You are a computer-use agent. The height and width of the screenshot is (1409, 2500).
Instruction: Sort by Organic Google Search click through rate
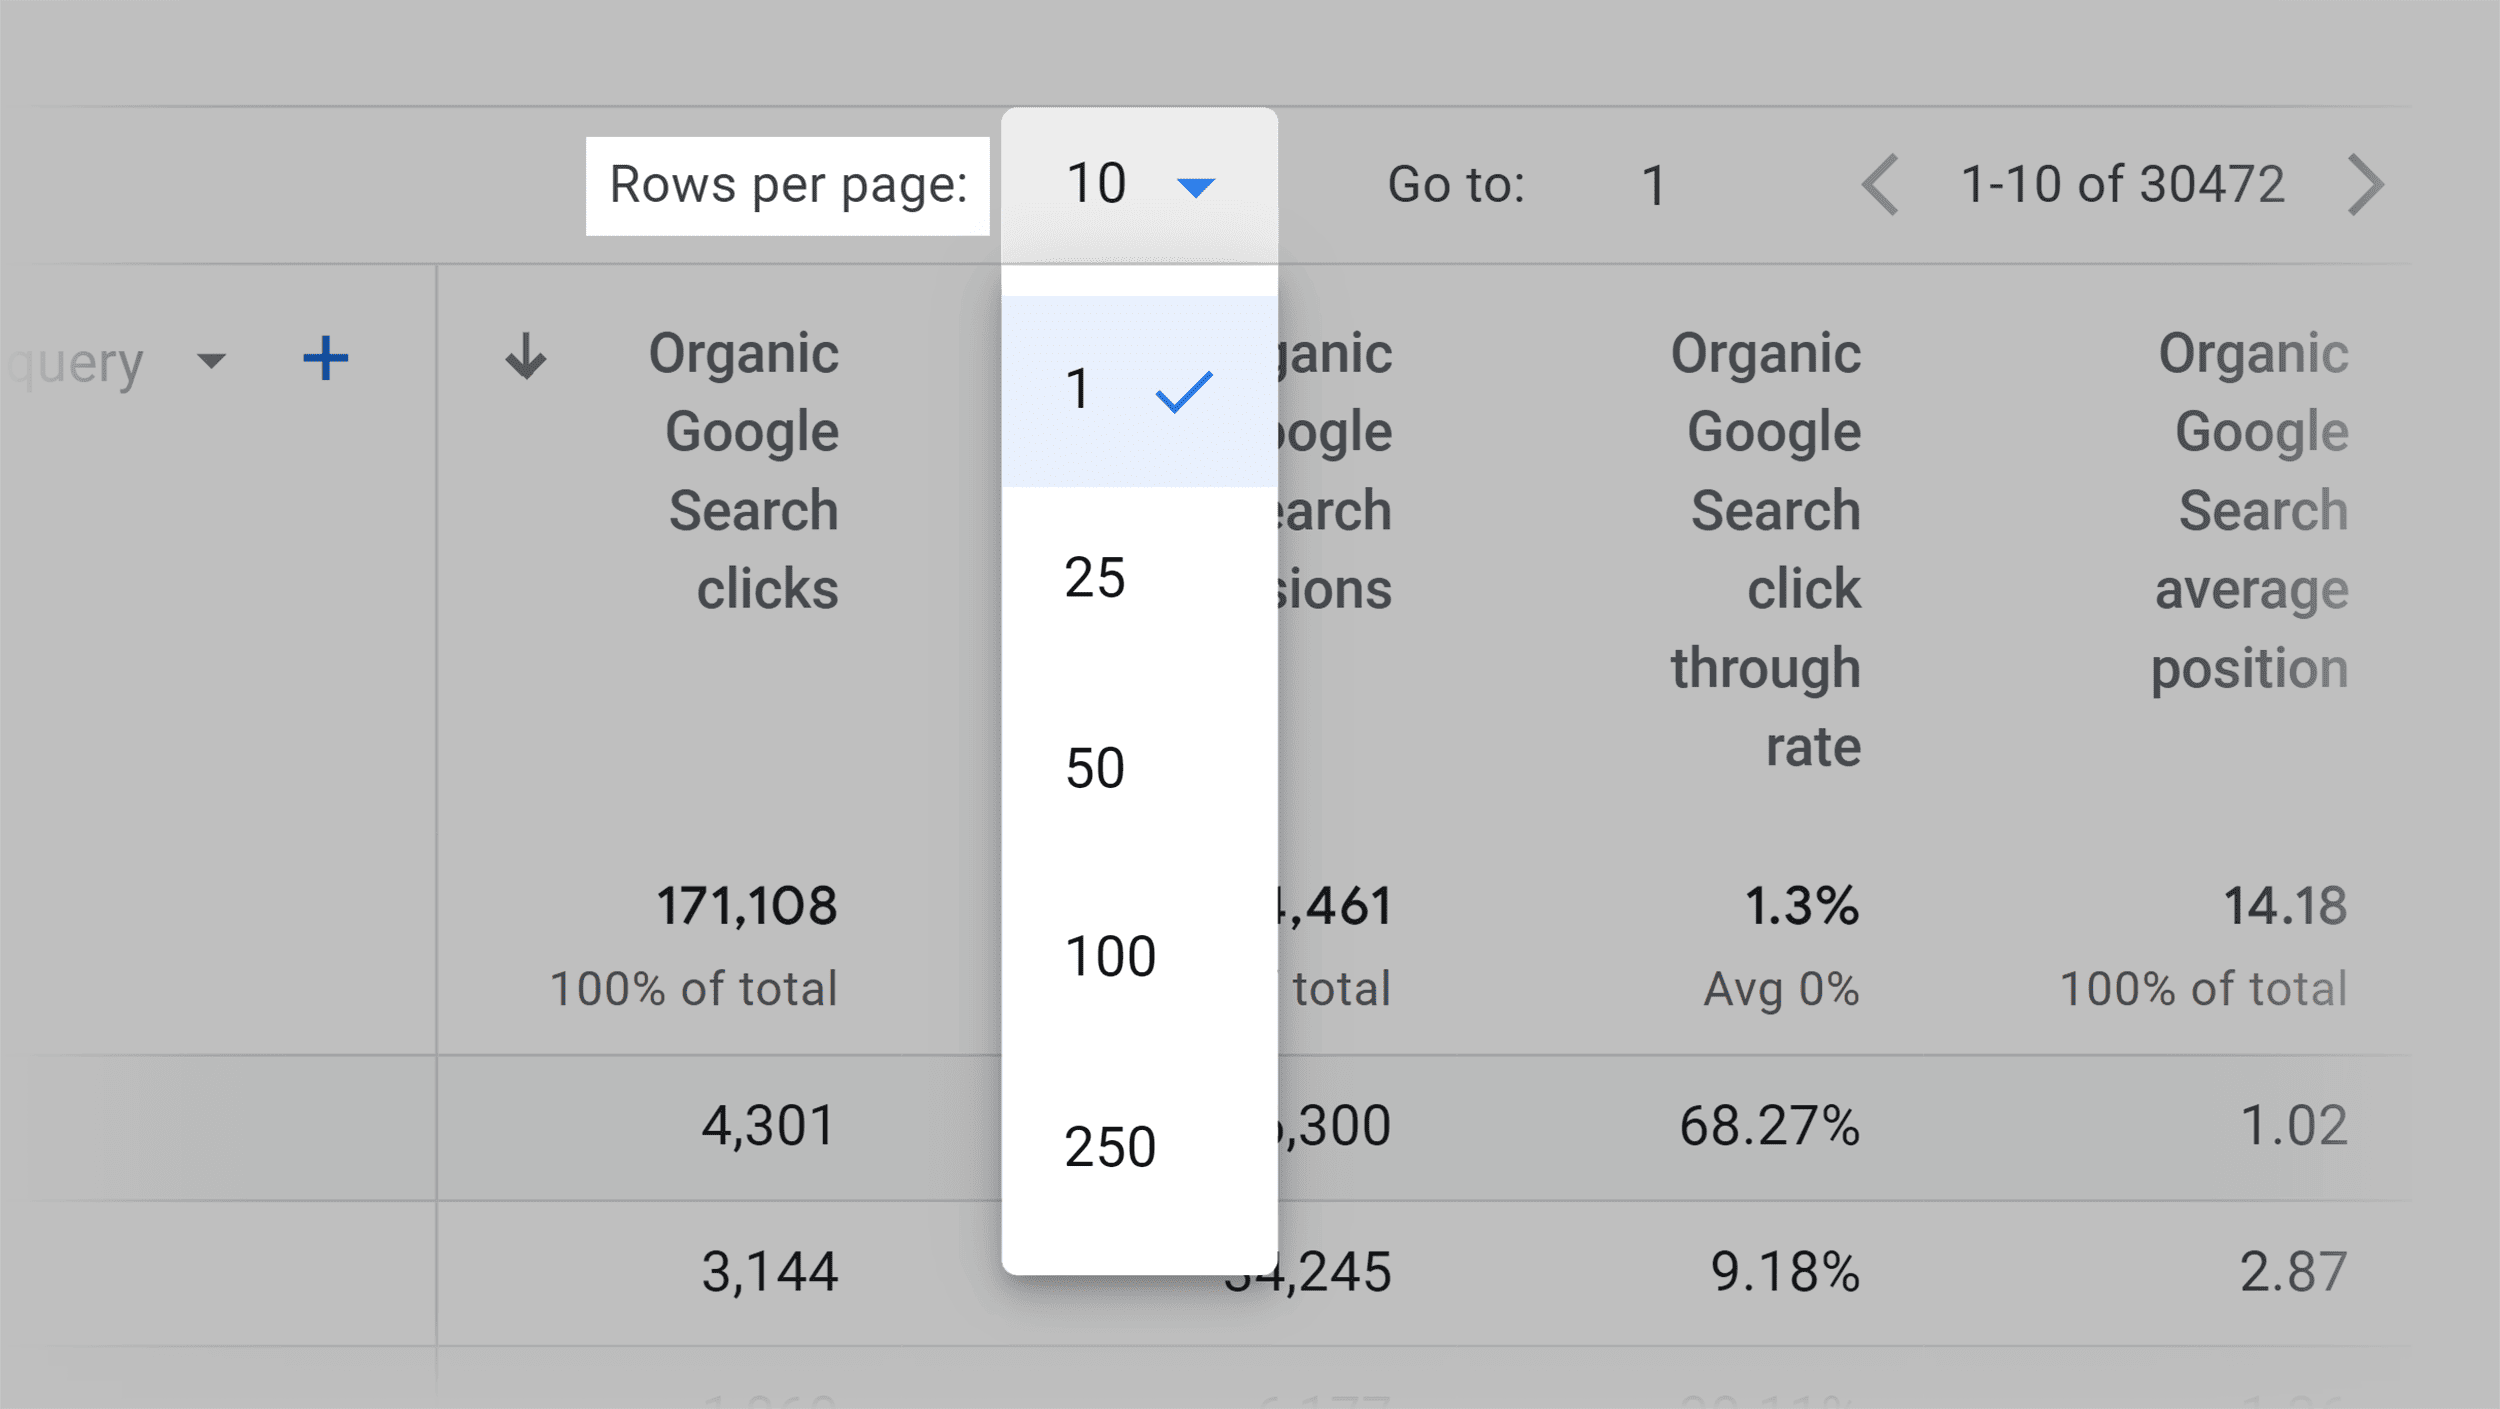pyautogui.click(x=1765, y=550)
